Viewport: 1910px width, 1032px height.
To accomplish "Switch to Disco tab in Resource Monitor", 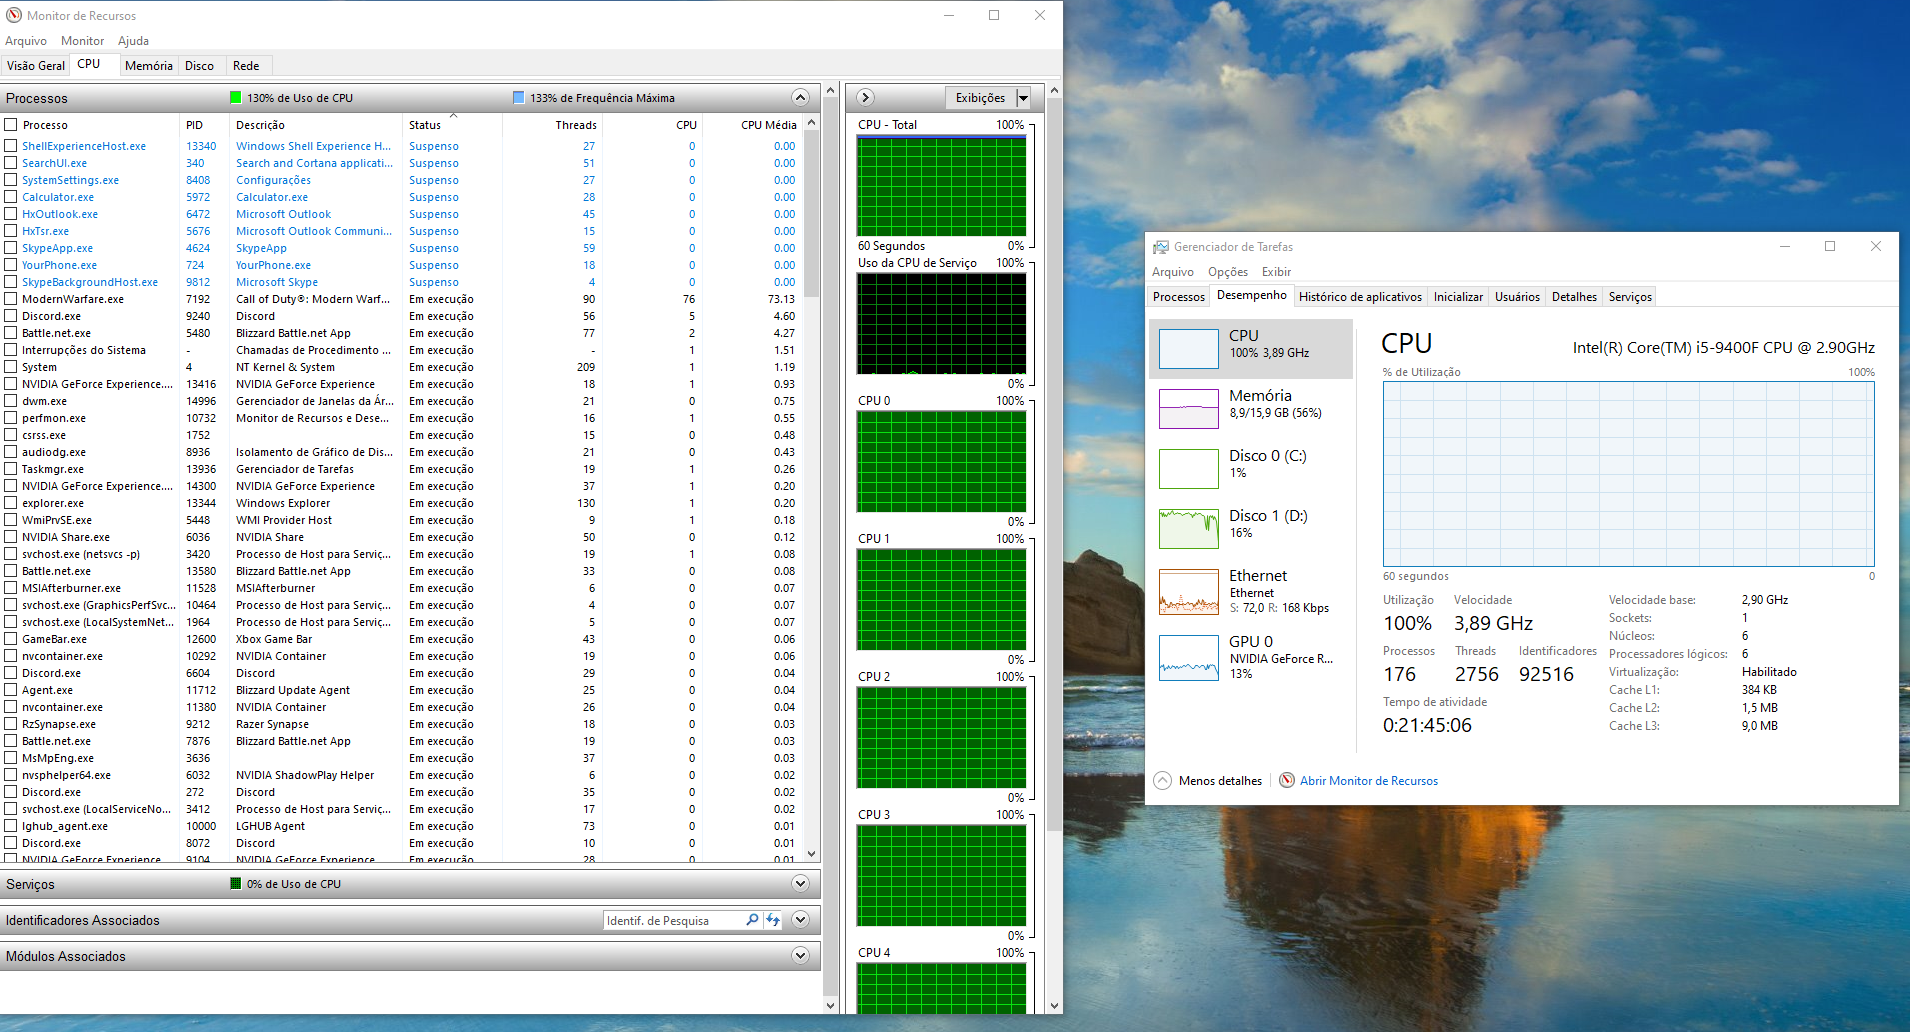I will tap(199, 66).
